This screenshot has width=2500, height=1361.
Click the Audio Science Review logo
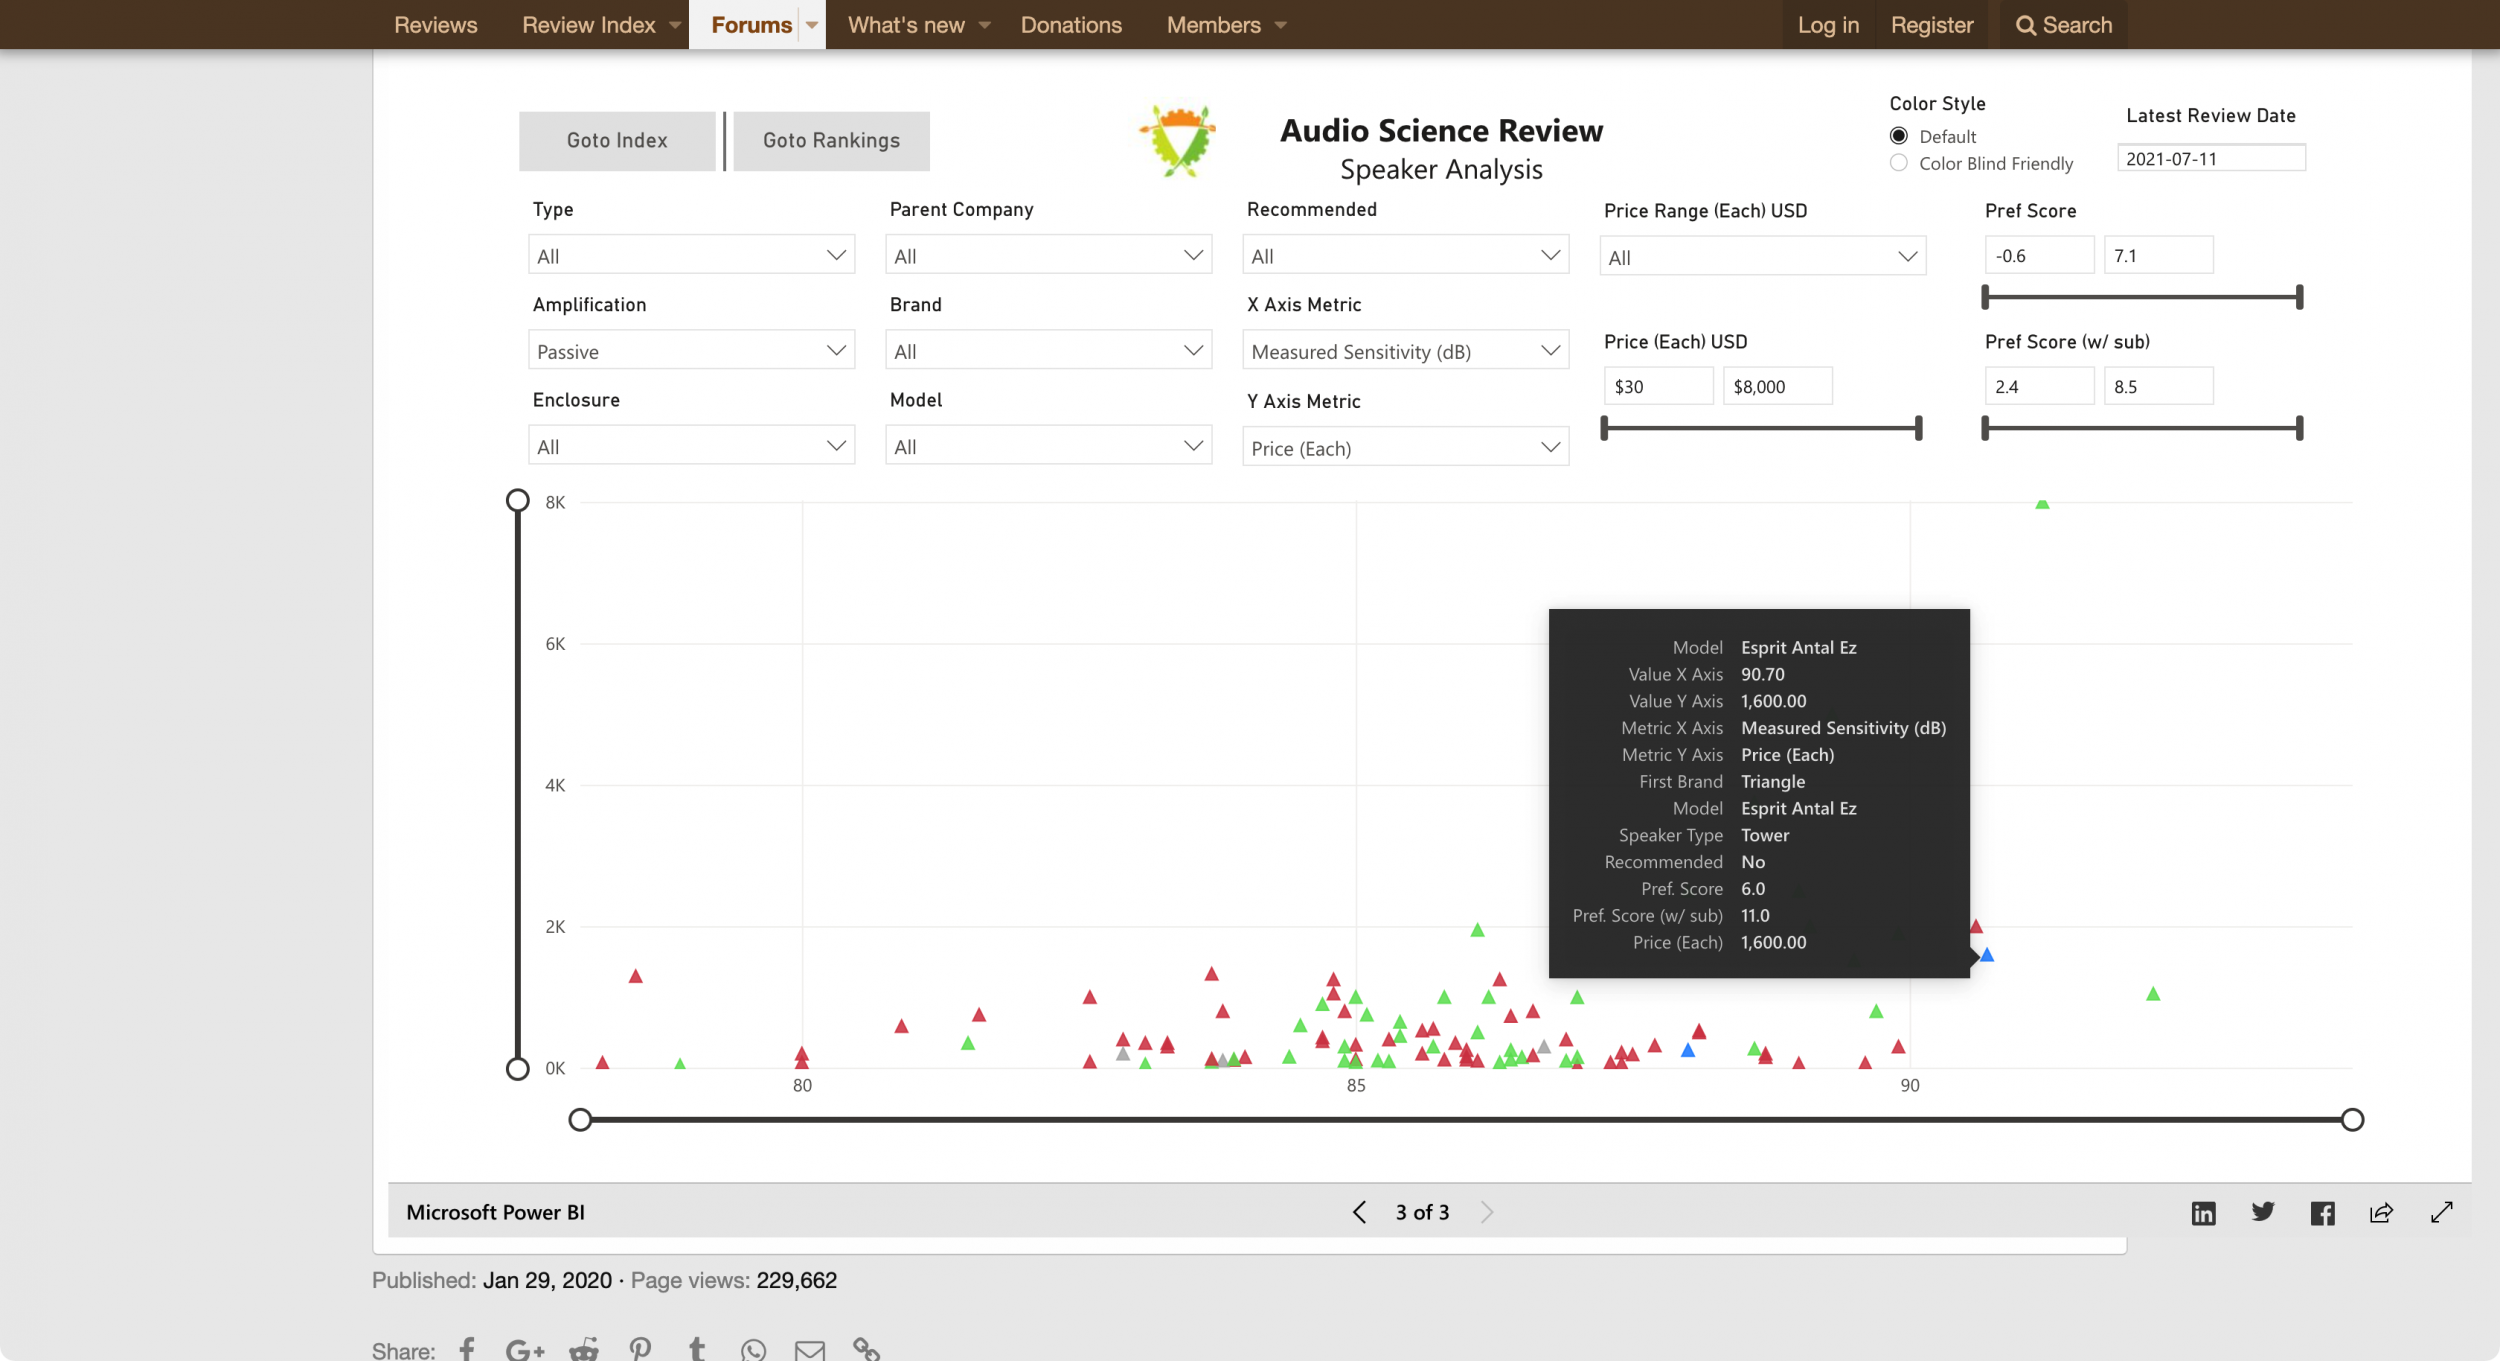click(x=1178, y=141)
